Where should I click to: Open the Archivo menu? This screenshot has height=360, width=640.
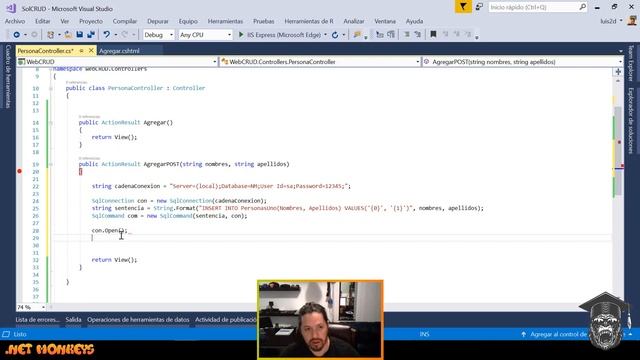[15, 21]
